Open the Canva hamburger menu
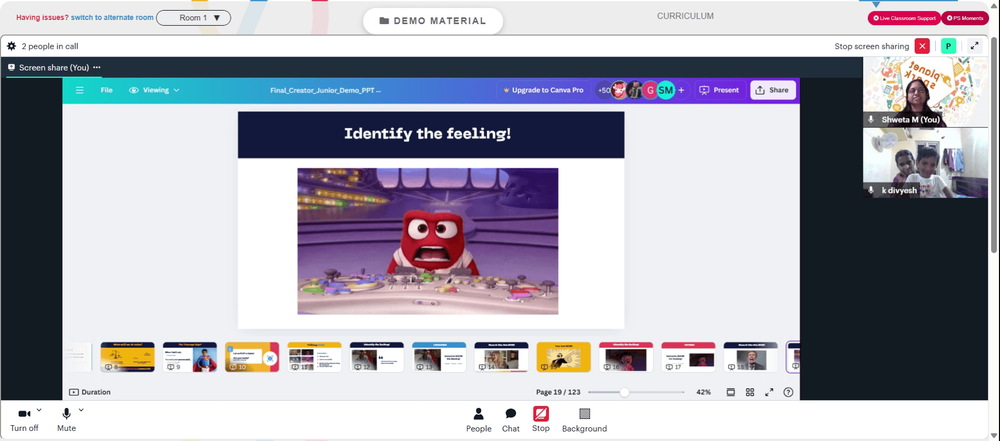 [x=80, y=90]
